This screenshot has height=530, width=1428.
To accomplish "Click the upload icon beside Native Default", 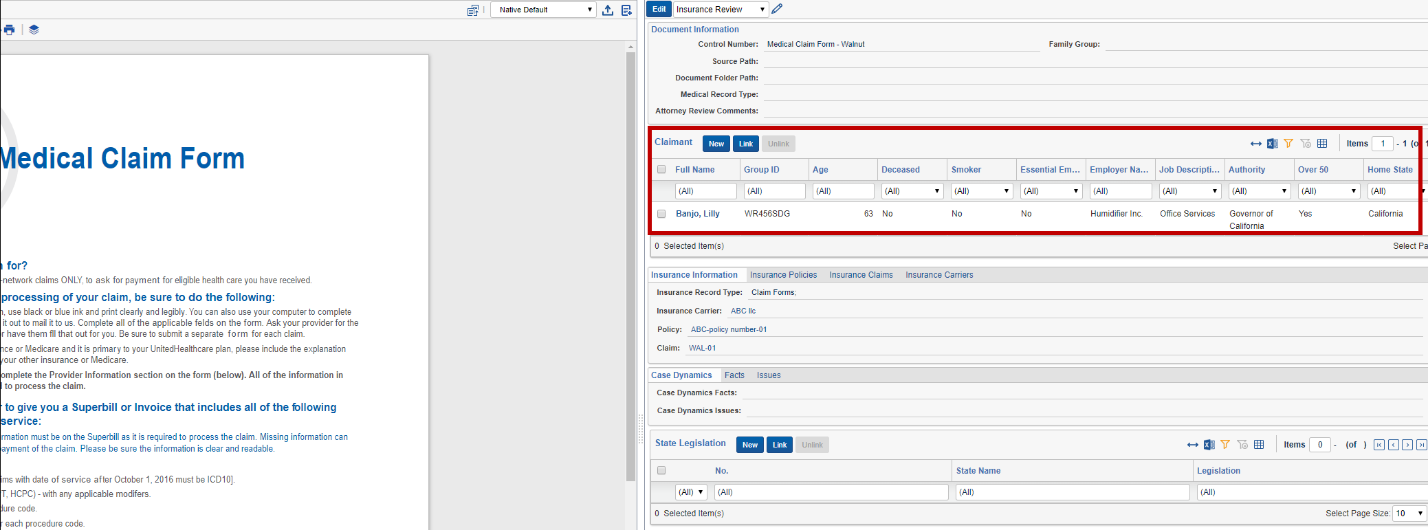I will point(607,10).
